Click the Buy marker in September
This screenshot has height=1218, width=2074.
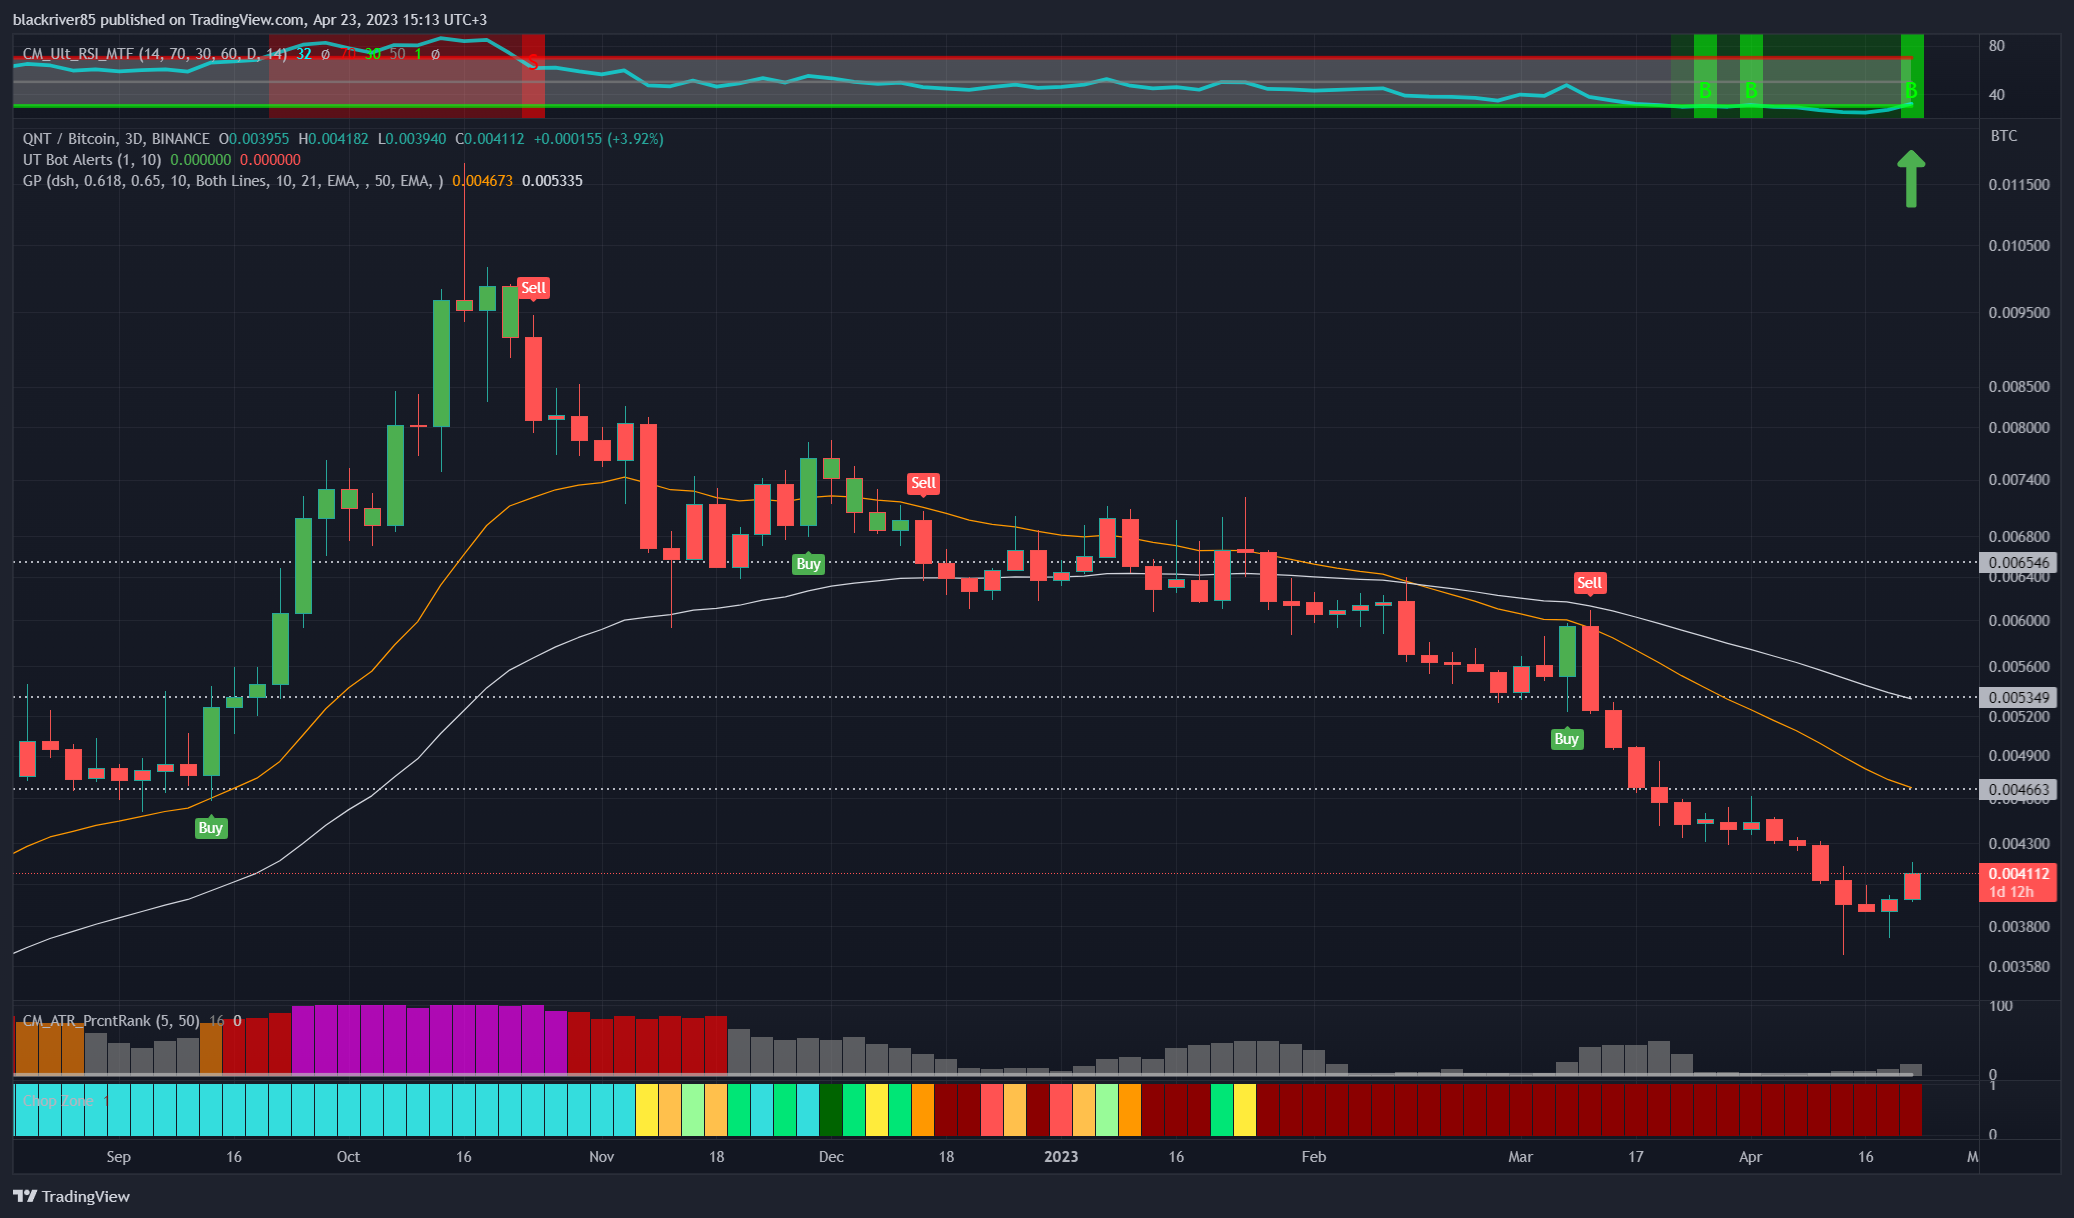pos(210,828)
